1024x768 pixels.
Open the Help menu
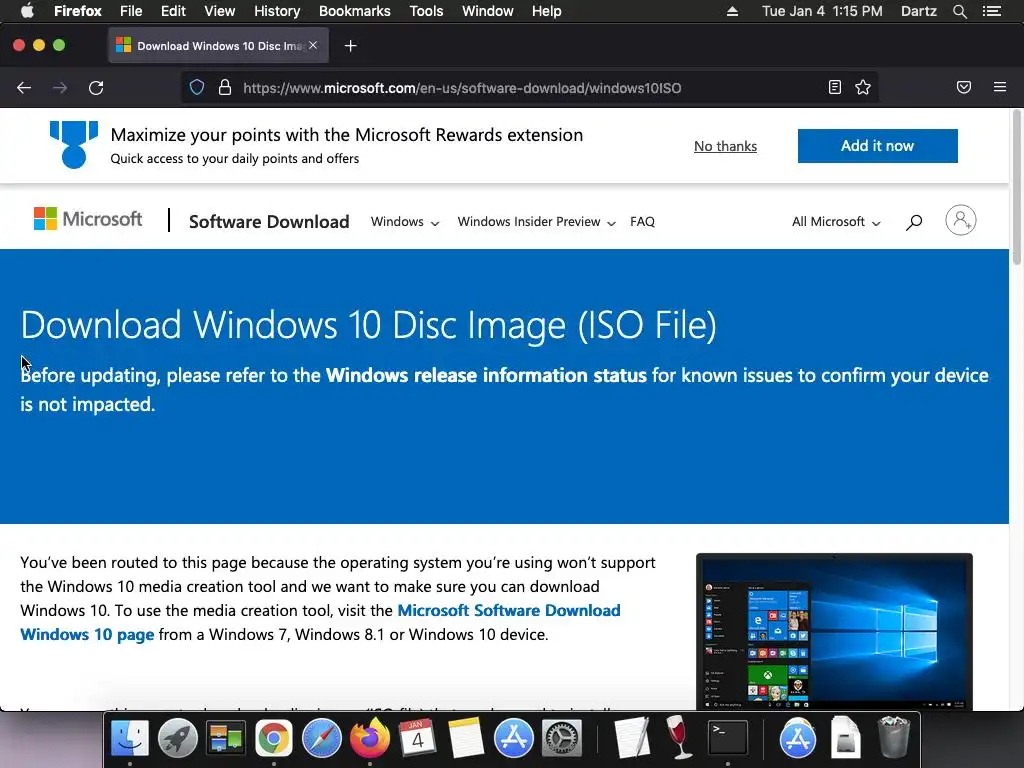tap(547, 11)
